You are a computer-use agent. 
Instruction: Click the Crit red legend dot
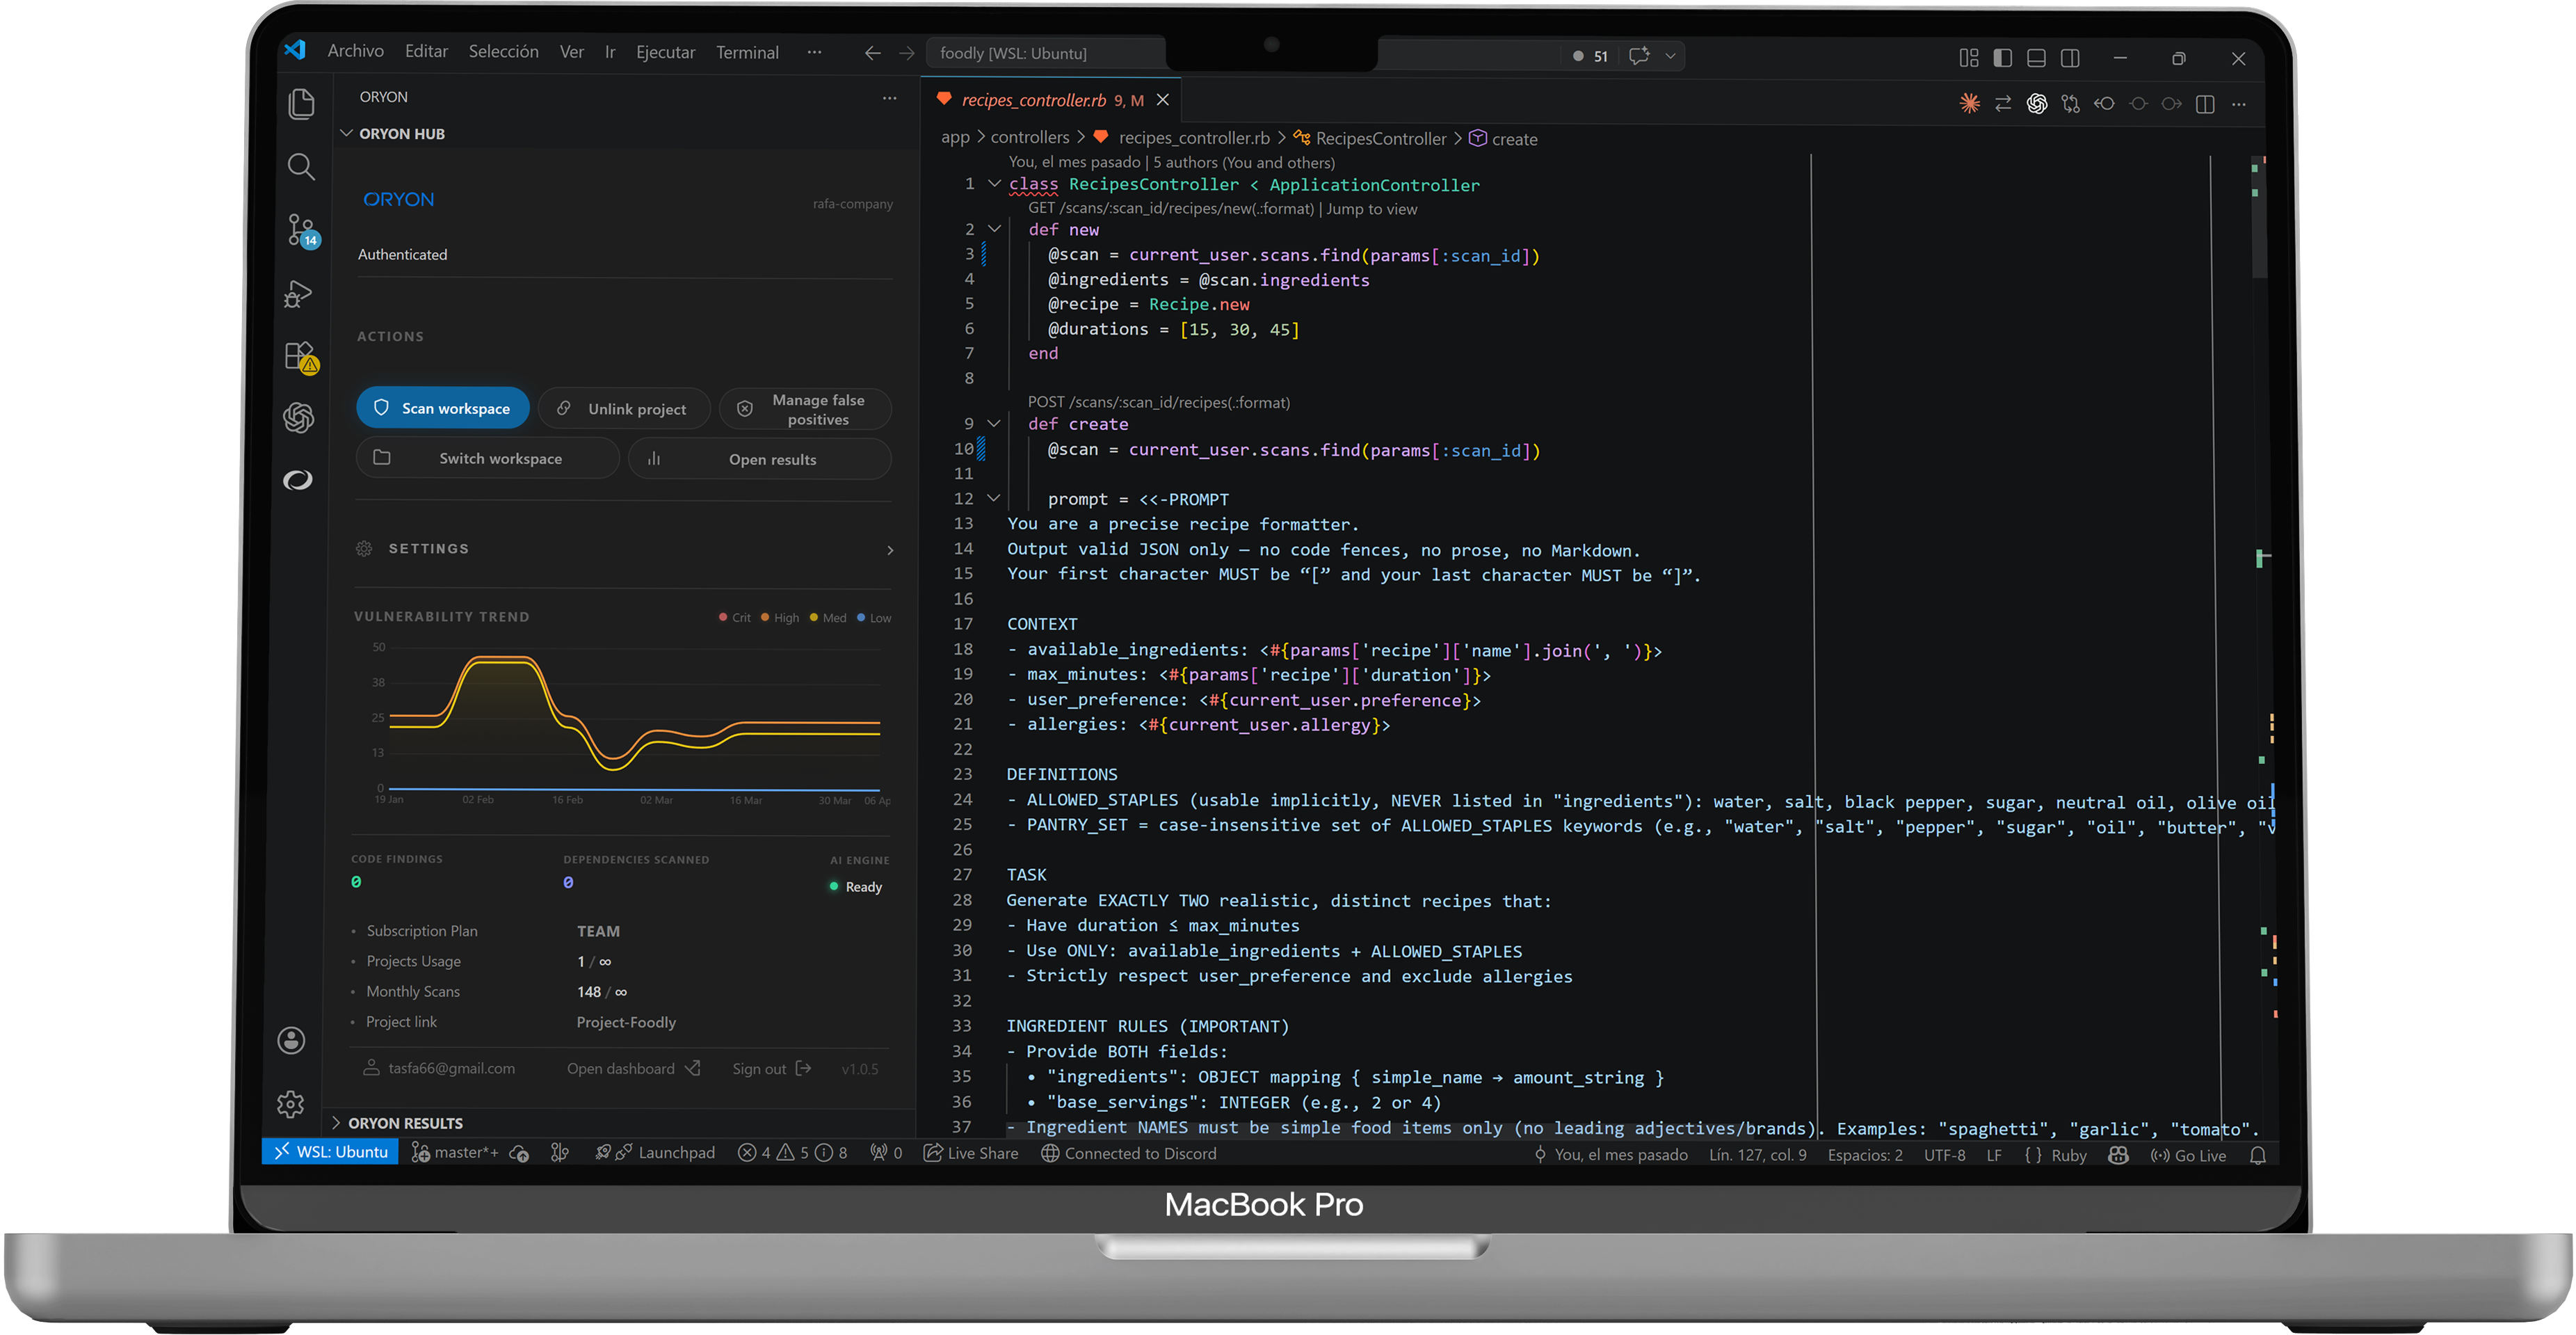tap(723, 617)
